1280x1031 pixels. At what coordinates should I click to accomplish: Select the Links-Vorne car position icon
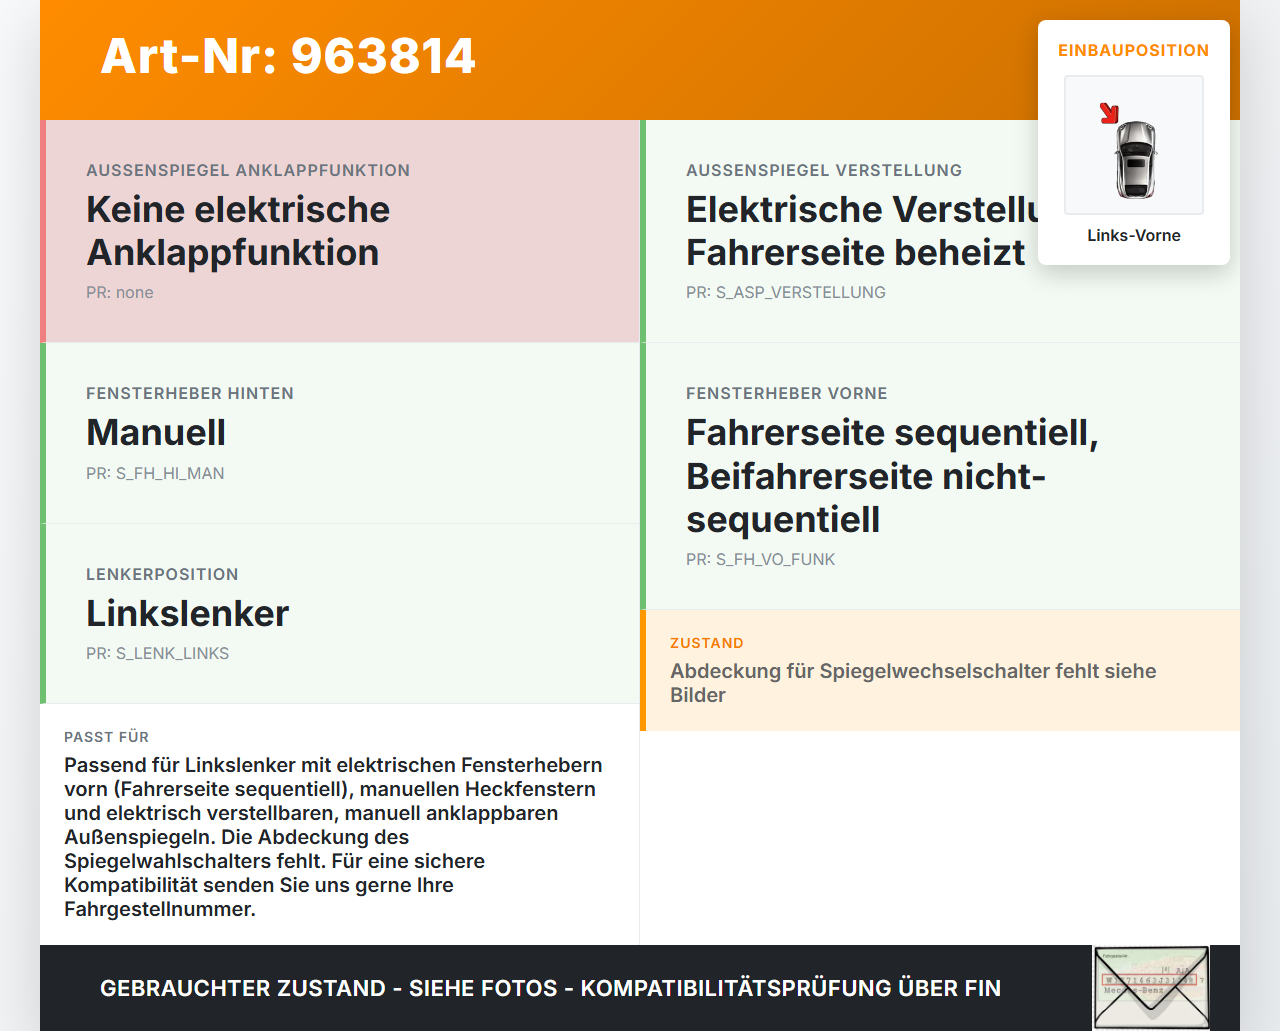coord(1134,145)
